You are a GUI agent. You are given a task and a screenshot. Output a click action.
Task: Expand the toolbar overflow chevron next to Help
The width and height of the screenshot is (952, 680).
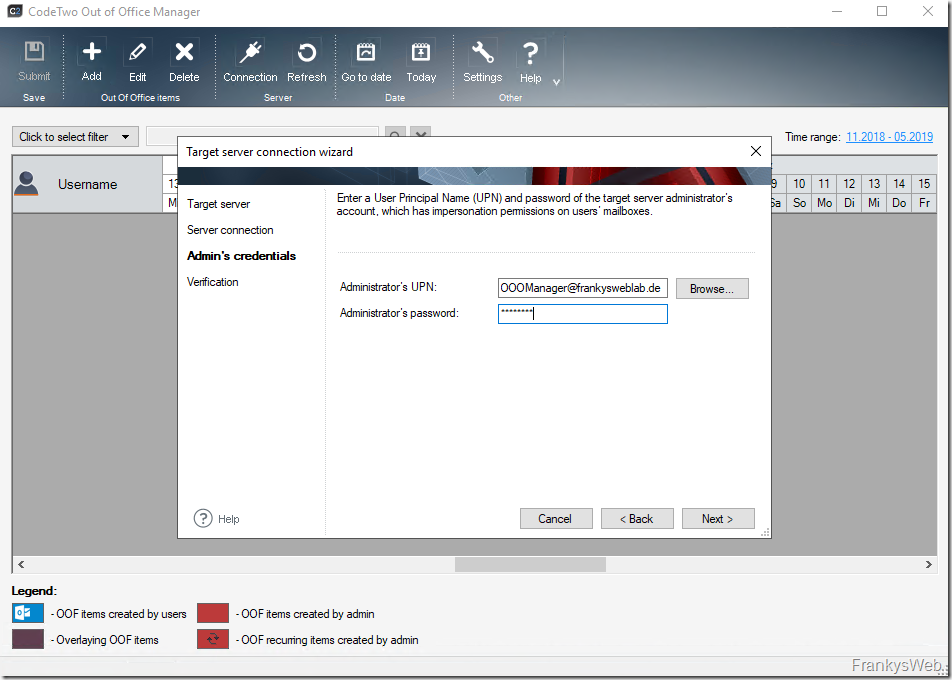tap(556, 82)
